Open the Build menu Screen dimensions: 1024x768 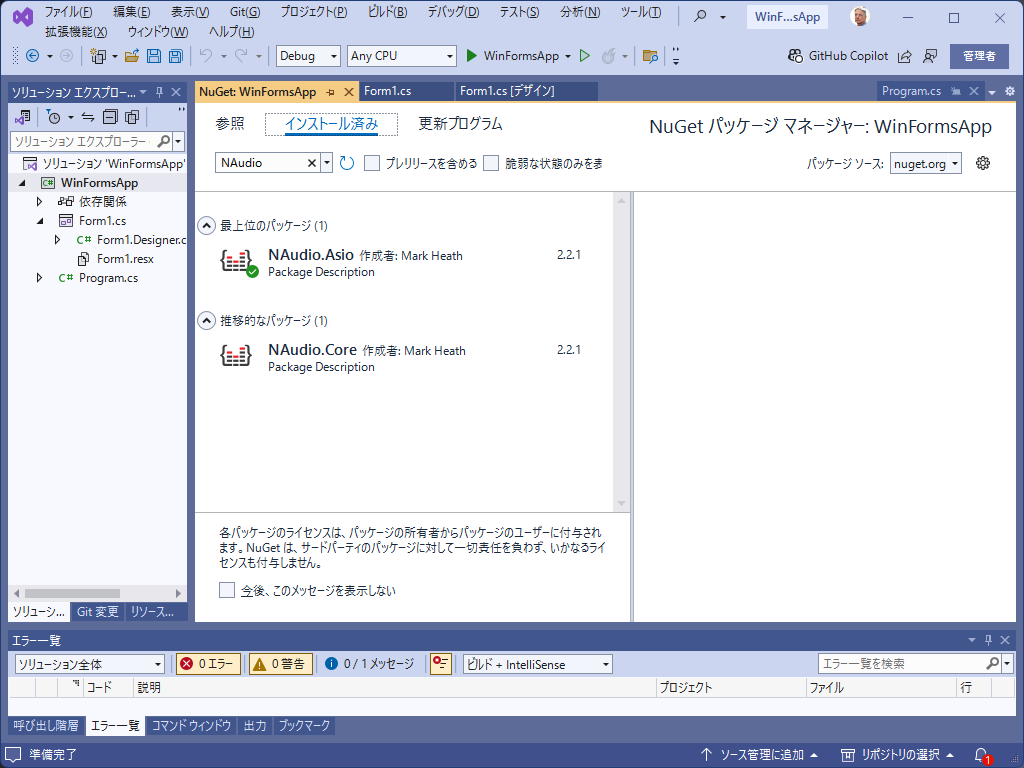[387, 12]
